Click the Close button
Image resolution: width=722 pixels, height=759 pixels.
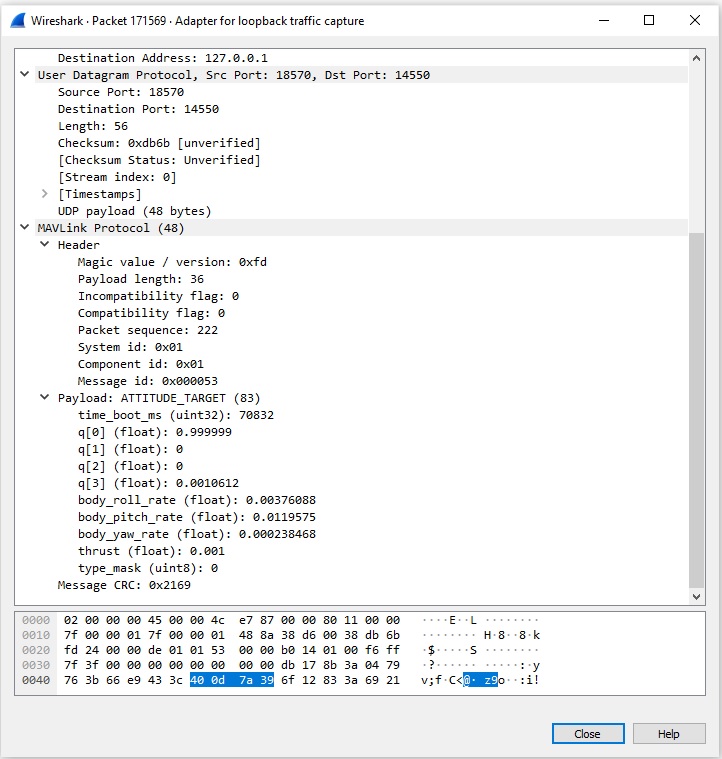(588, 734)
